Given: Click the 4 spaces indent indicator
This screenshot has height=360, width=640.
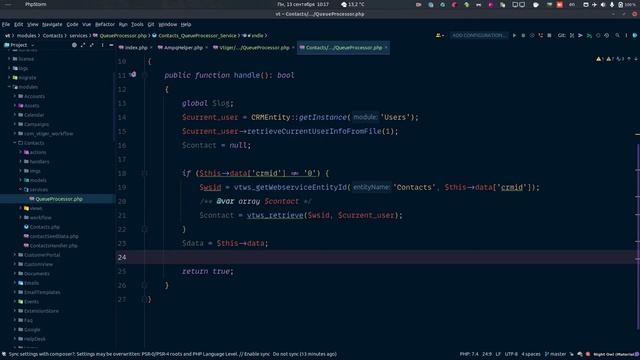Looking at the screenshot, I should point(531,354).
